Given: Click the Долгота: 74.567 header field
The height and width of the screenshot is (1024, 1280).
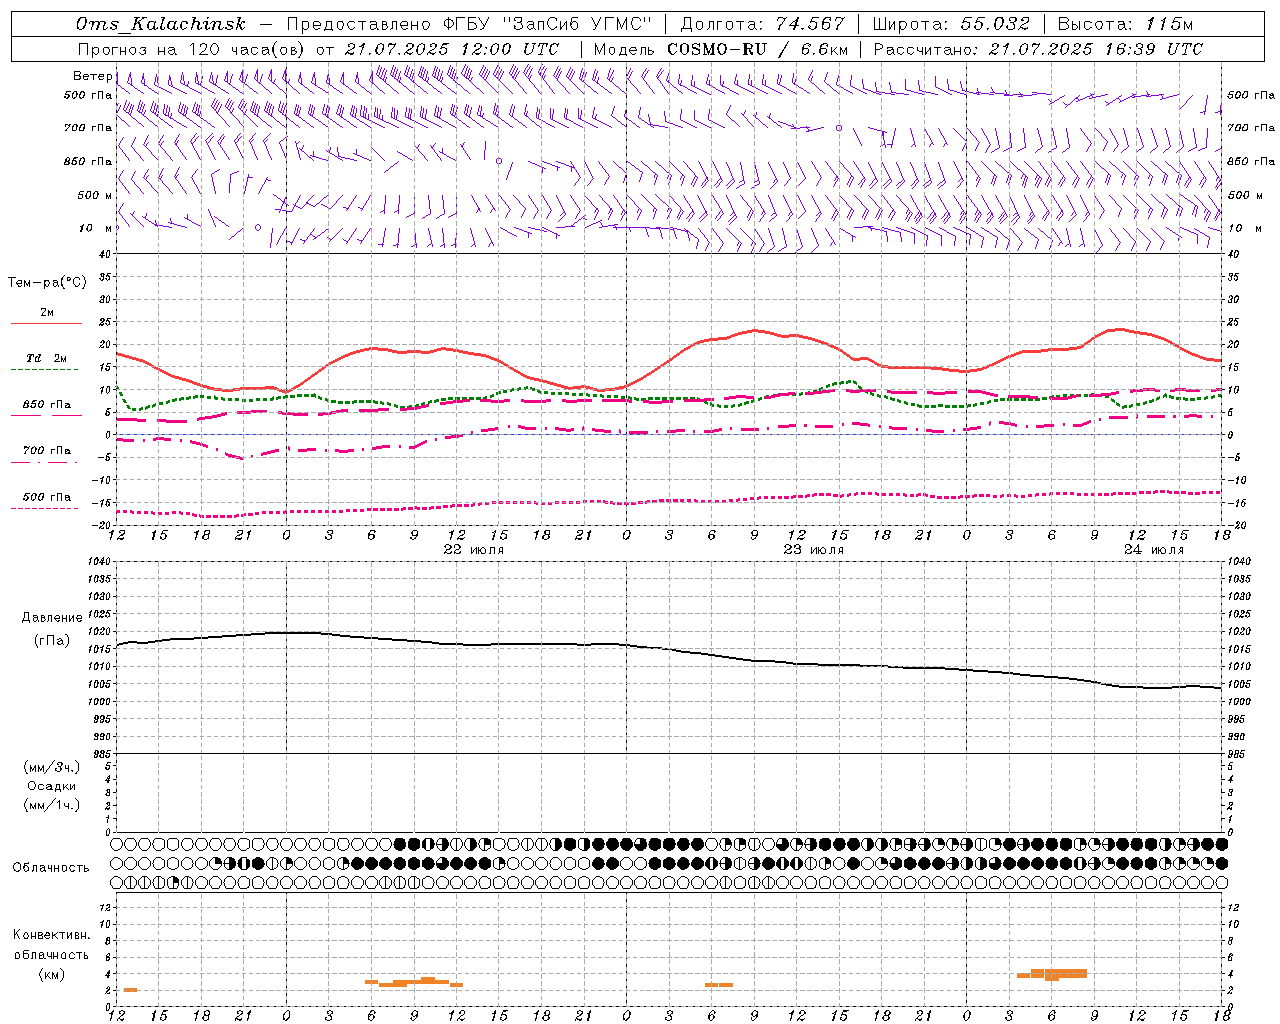Looking at the screenshot, I should [763, 25].
